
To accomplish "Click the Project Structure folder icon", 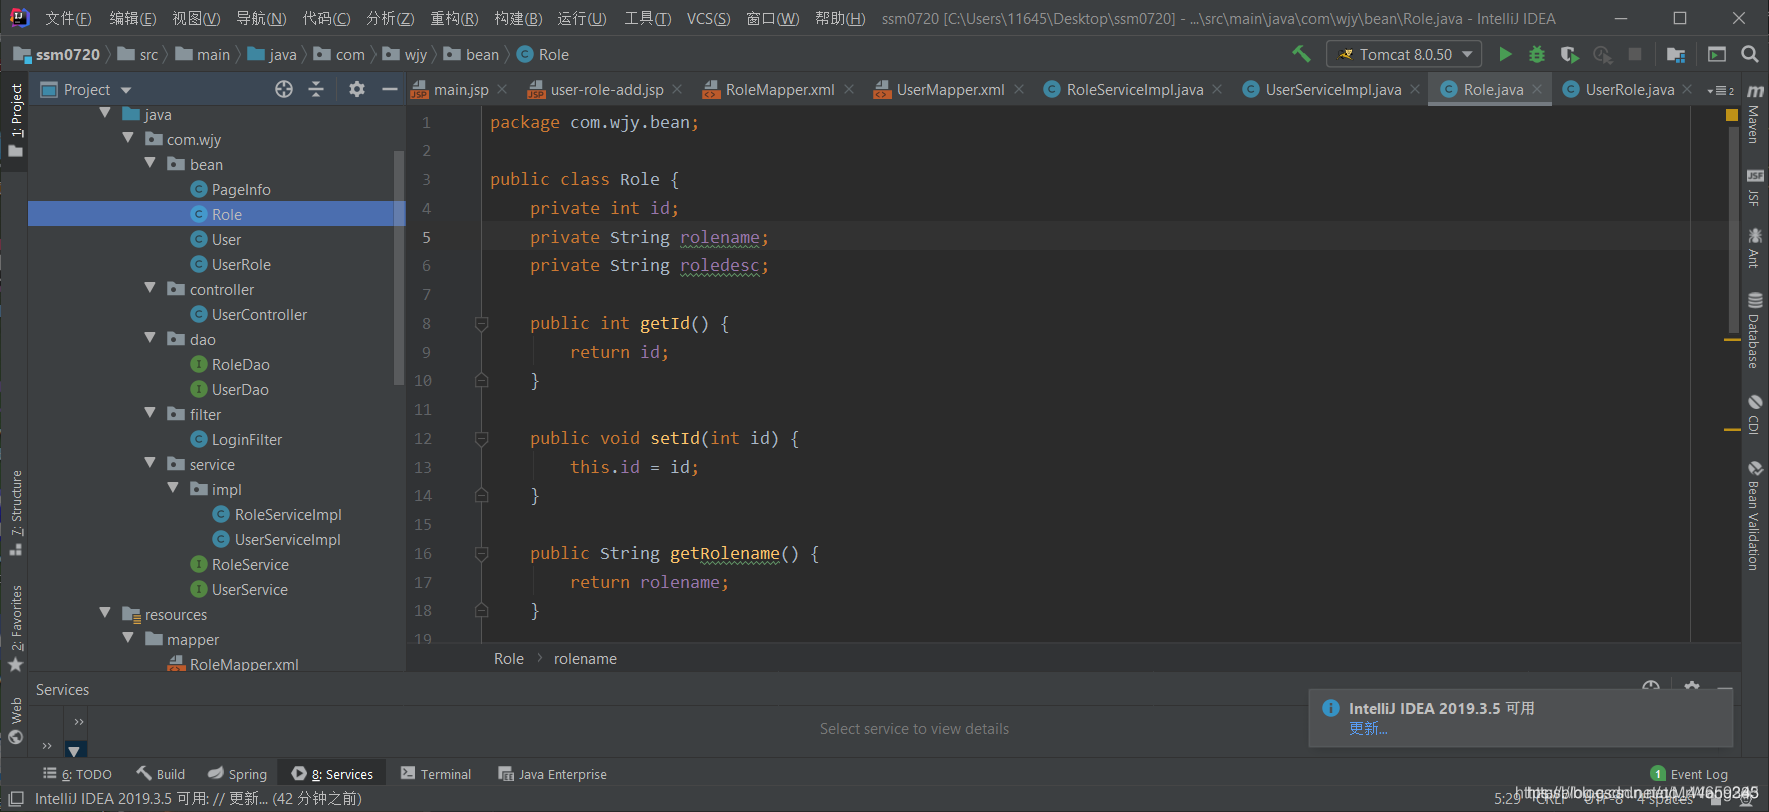I will [1676, 54].
